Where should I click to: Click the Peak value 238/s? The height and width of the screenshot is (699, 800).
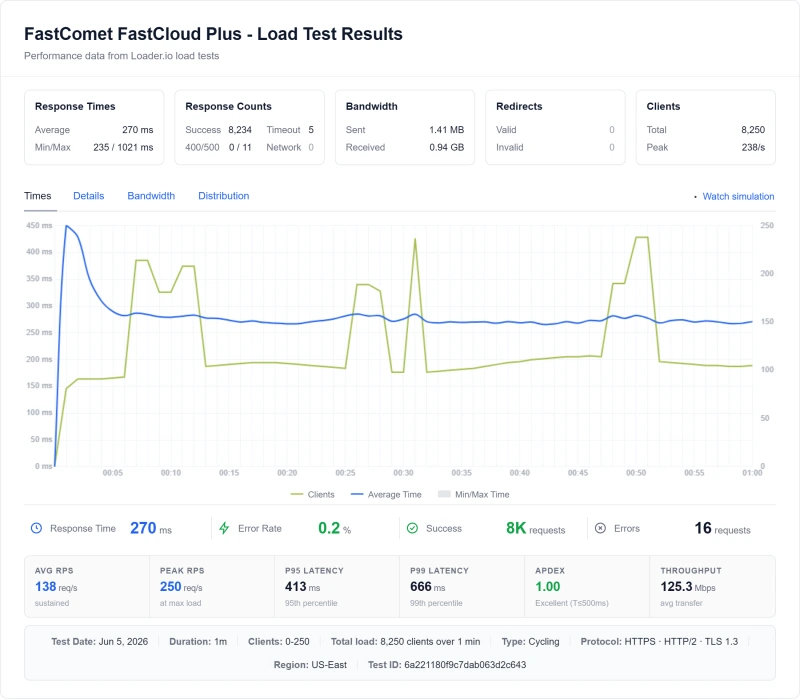point(753,147)
